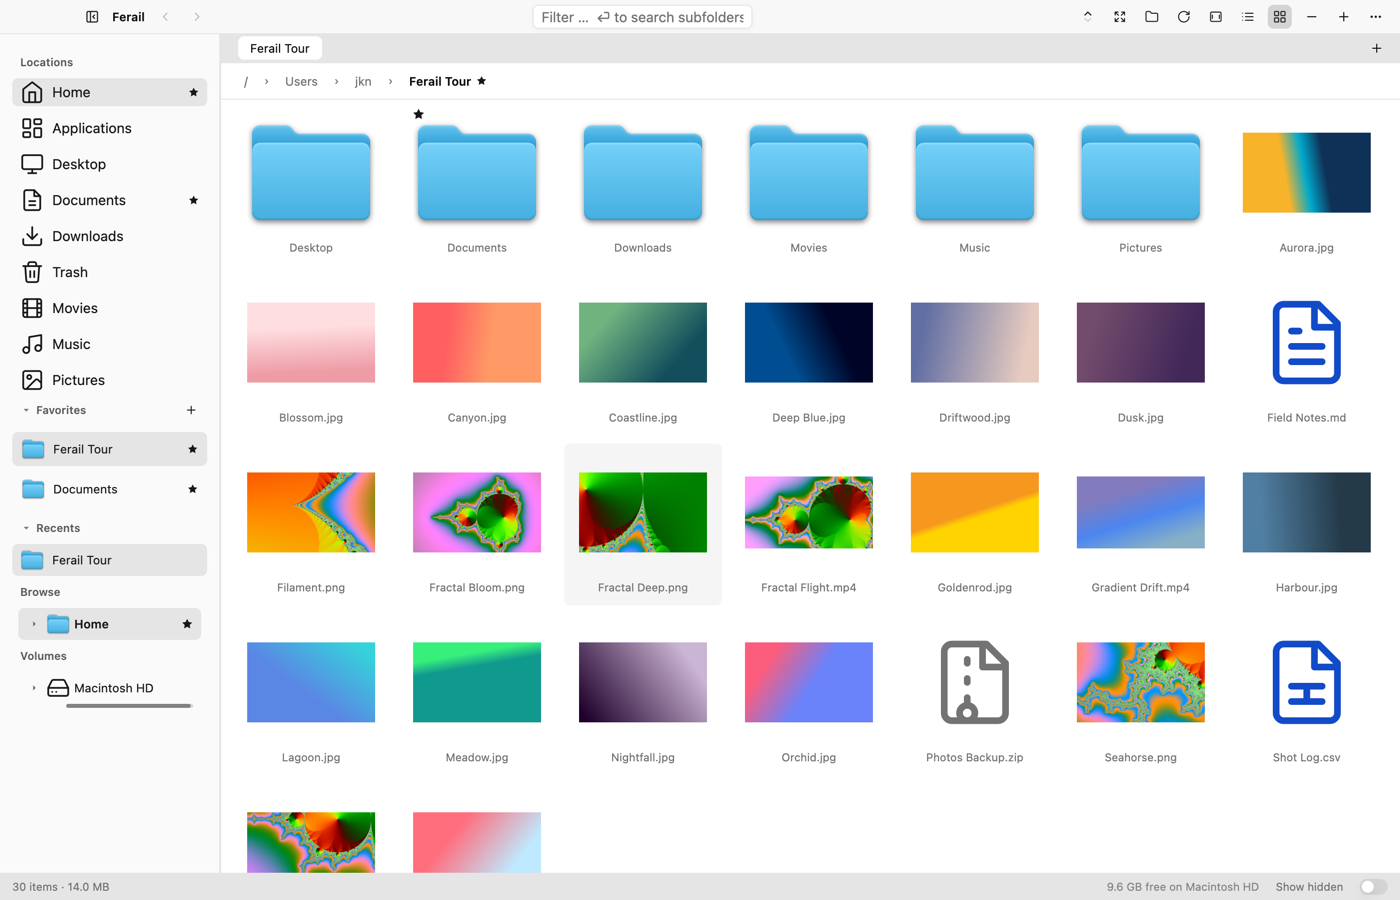
Task: Click the filter search field
Action: click(642, 17)
